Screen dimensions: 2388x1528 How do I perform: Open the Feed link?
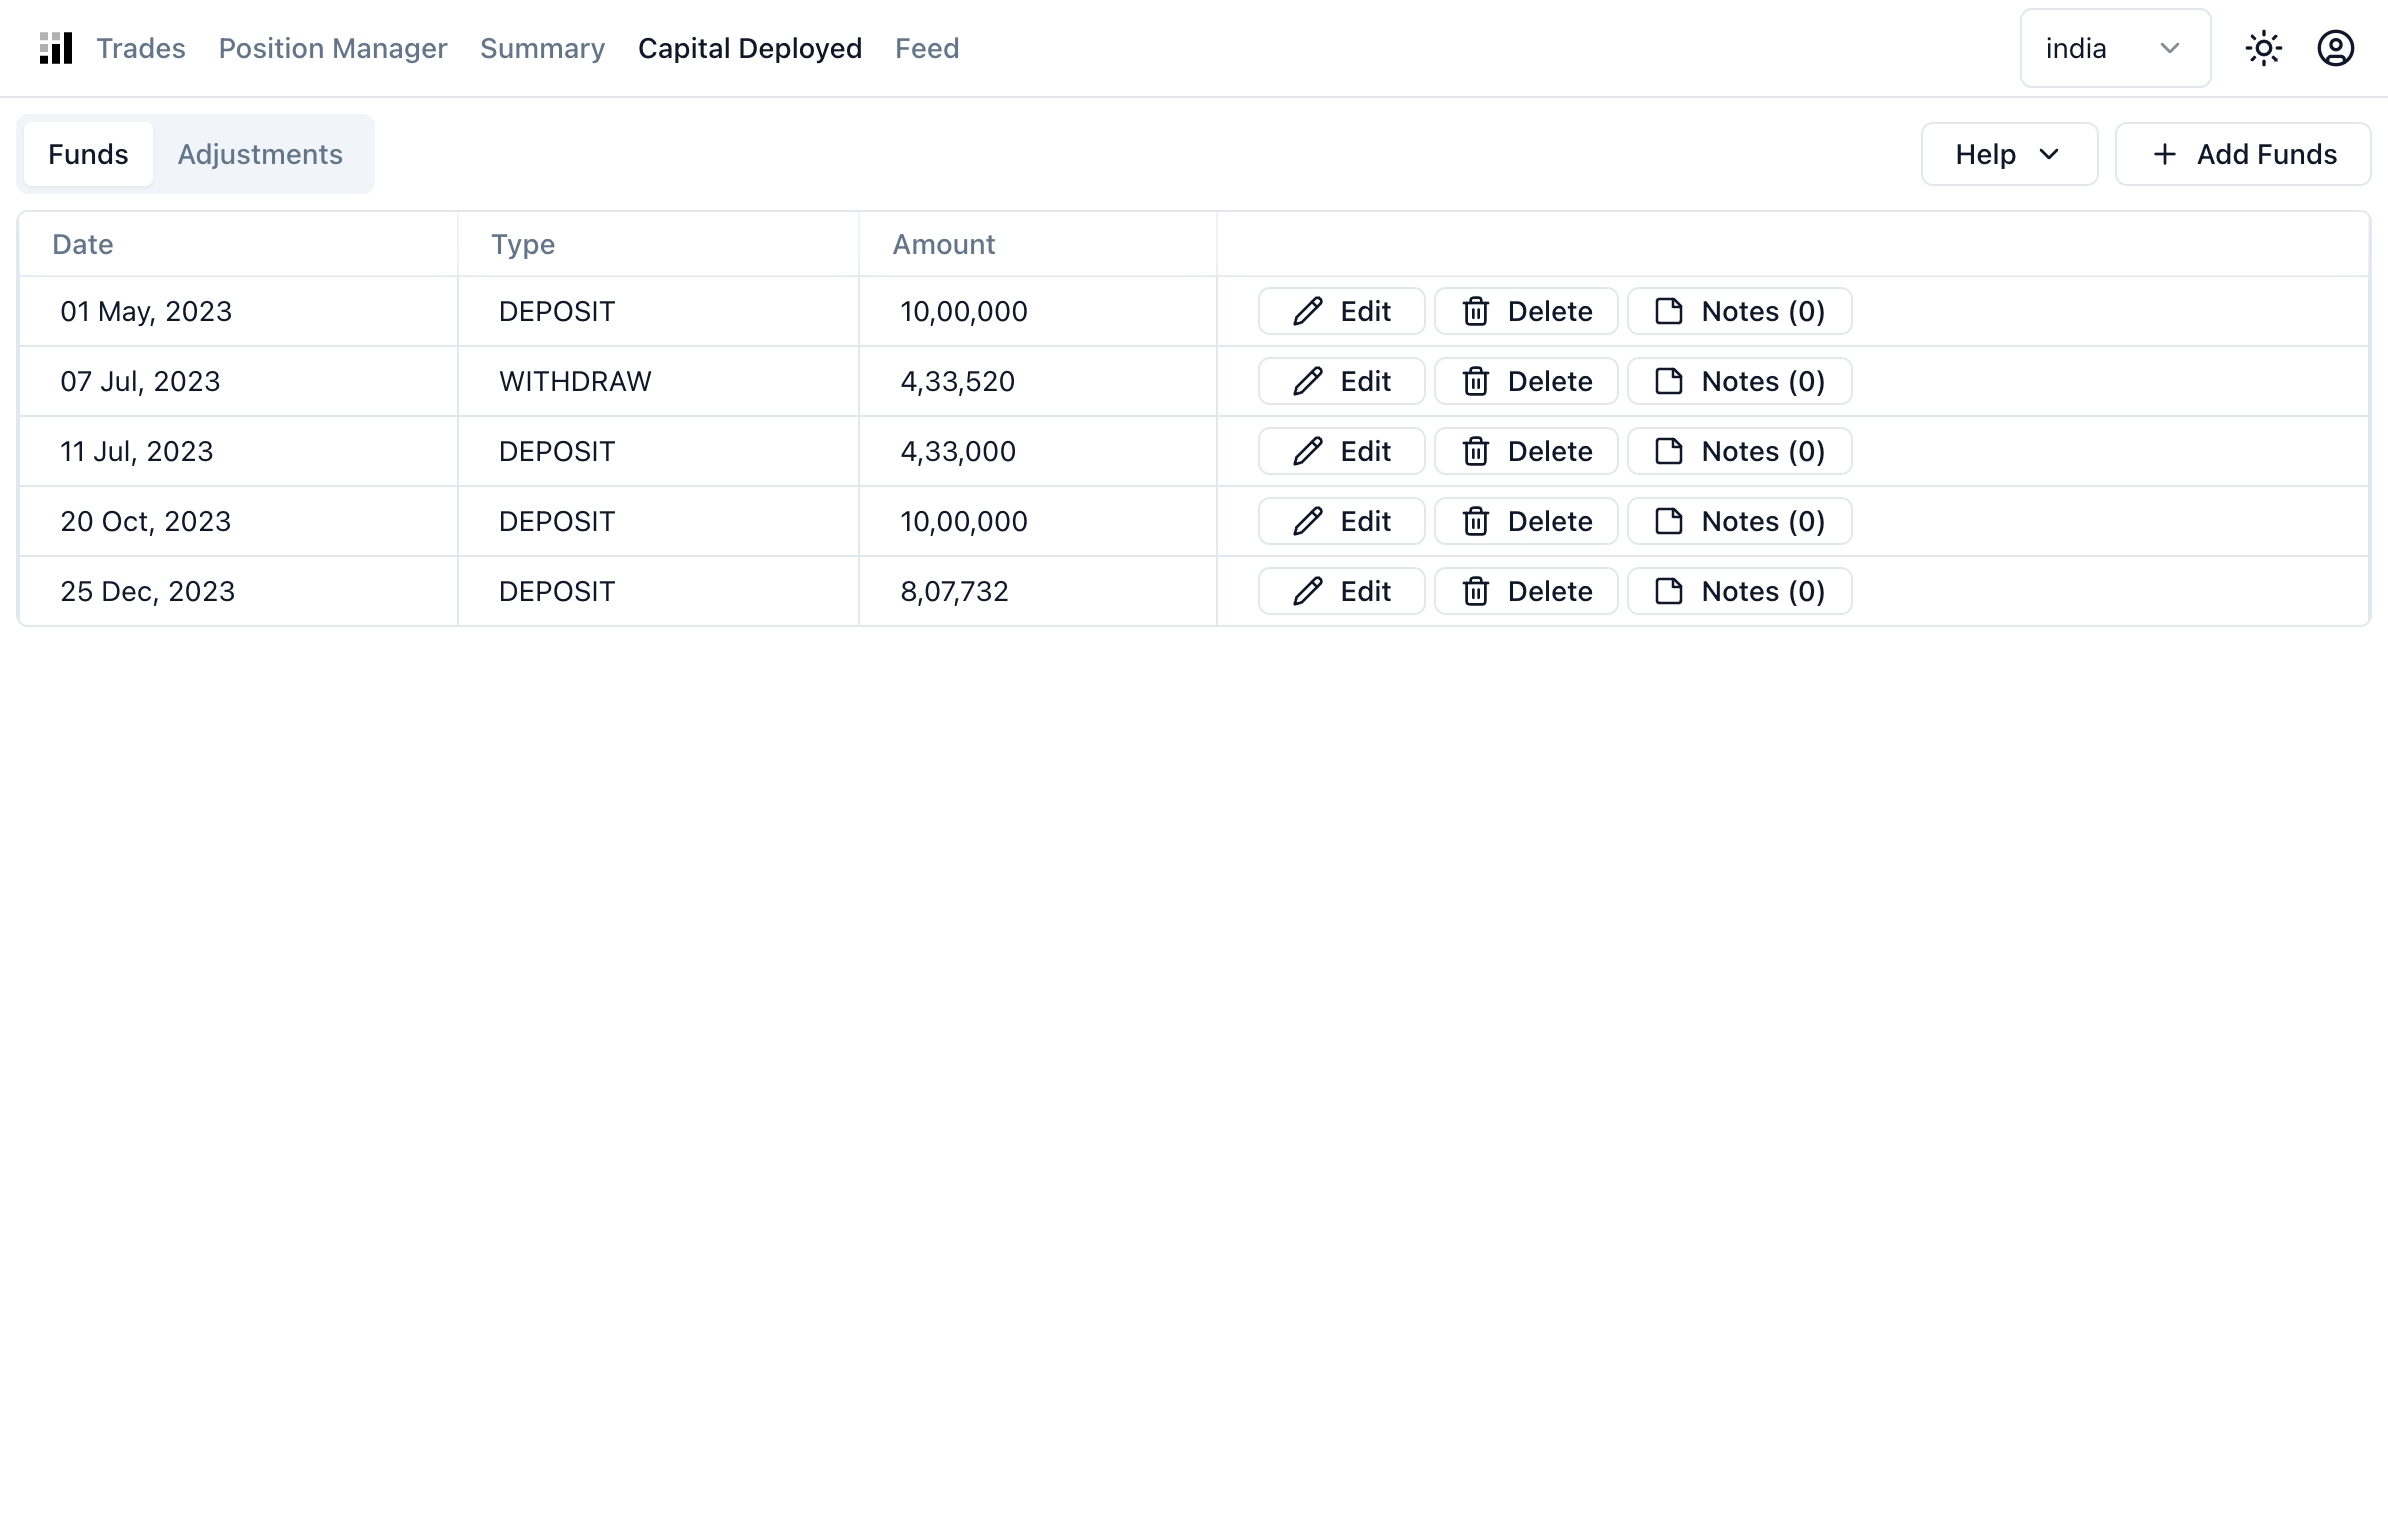coord(926,48)
